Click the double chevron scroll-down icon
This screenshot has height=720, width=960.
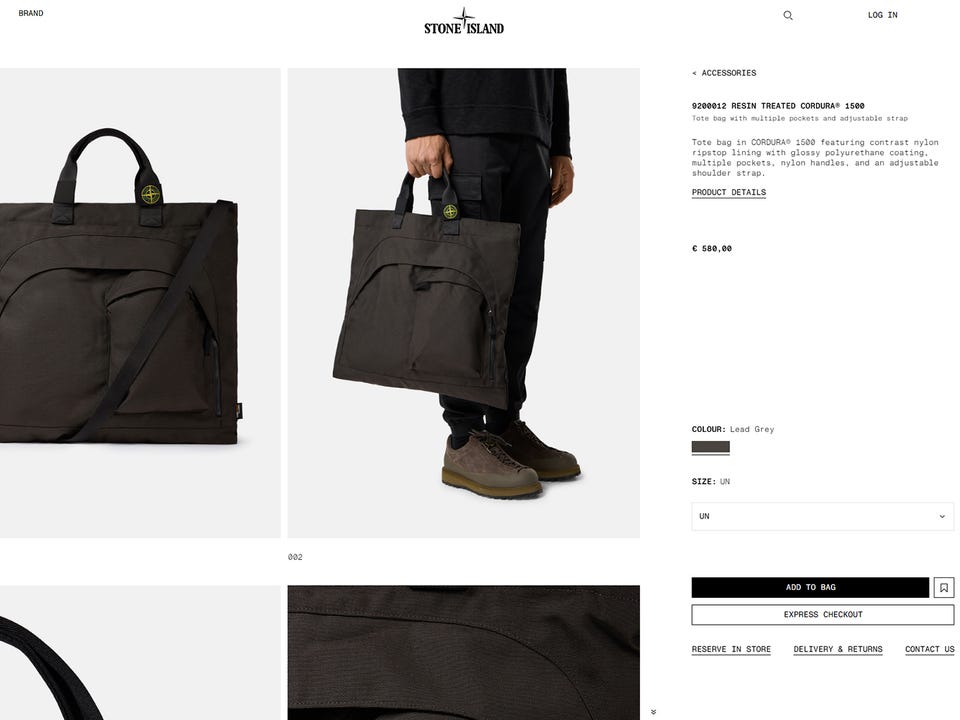click(653, 712)
